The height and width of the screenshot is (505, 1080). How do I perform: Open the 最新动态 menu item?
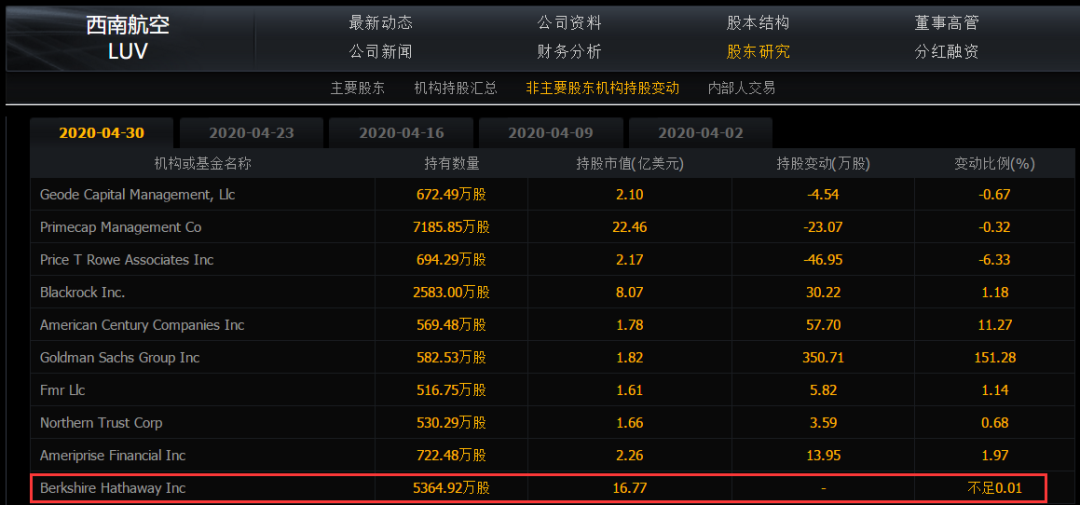tap(380, 23)
